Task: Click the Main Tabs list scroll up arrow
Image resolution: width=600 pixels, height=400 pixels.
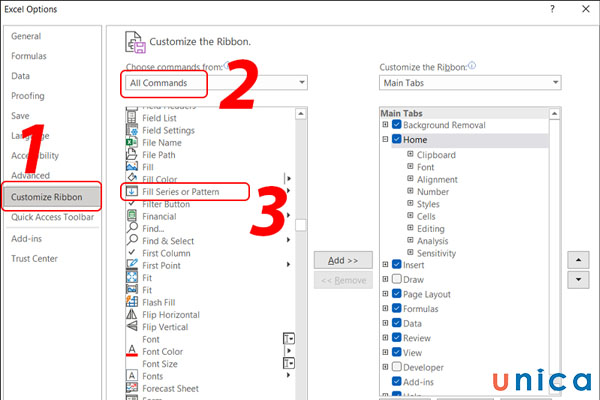Action: [x=554, y=114]
